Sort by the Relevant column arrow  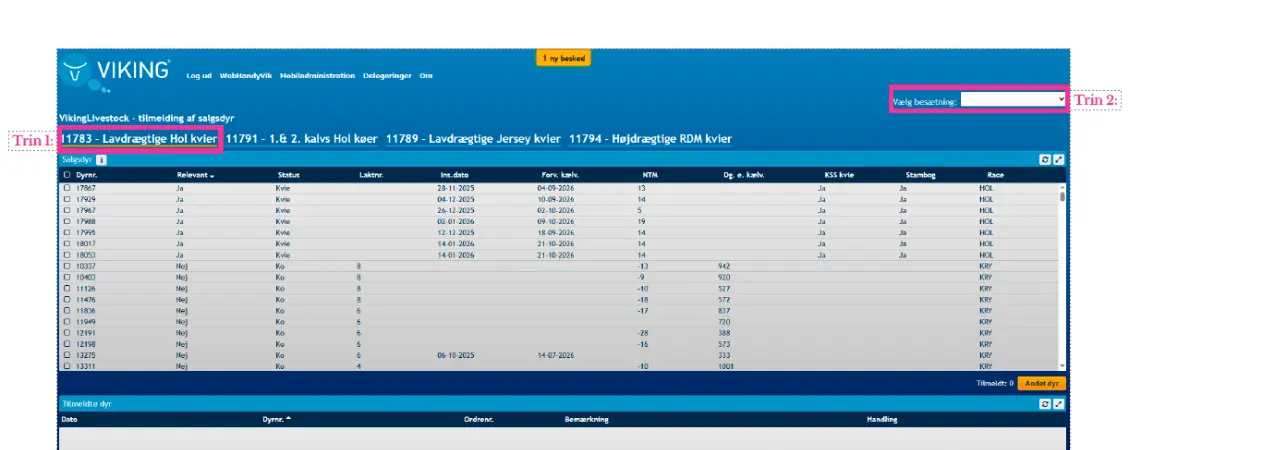[x=211, y=175]
